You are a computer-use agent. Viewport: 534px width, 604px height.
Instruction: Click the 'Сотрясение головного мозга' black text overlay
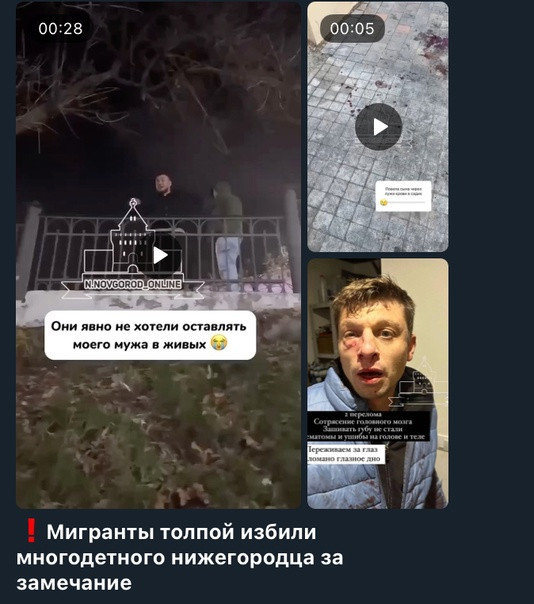(363, 421)
